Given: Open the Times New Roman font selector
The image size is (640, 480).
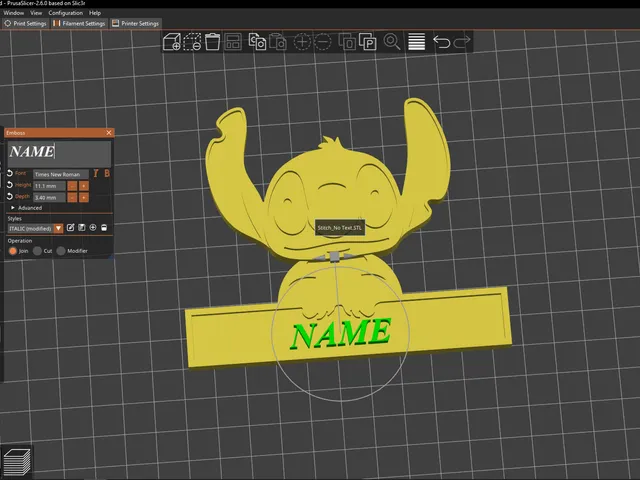Looking at the screenshot, I should [x=60, y=174].
